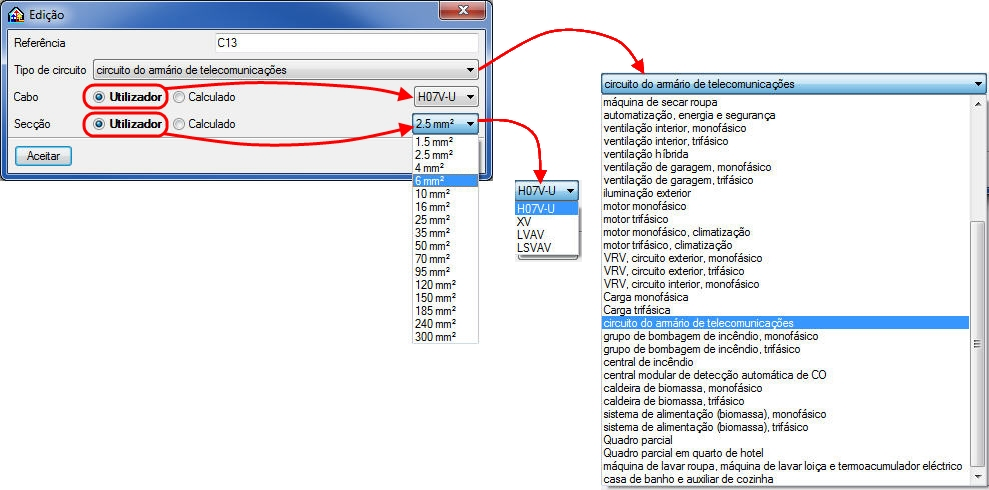
Task: Select 120 mm² section
Action: (445, 284)
